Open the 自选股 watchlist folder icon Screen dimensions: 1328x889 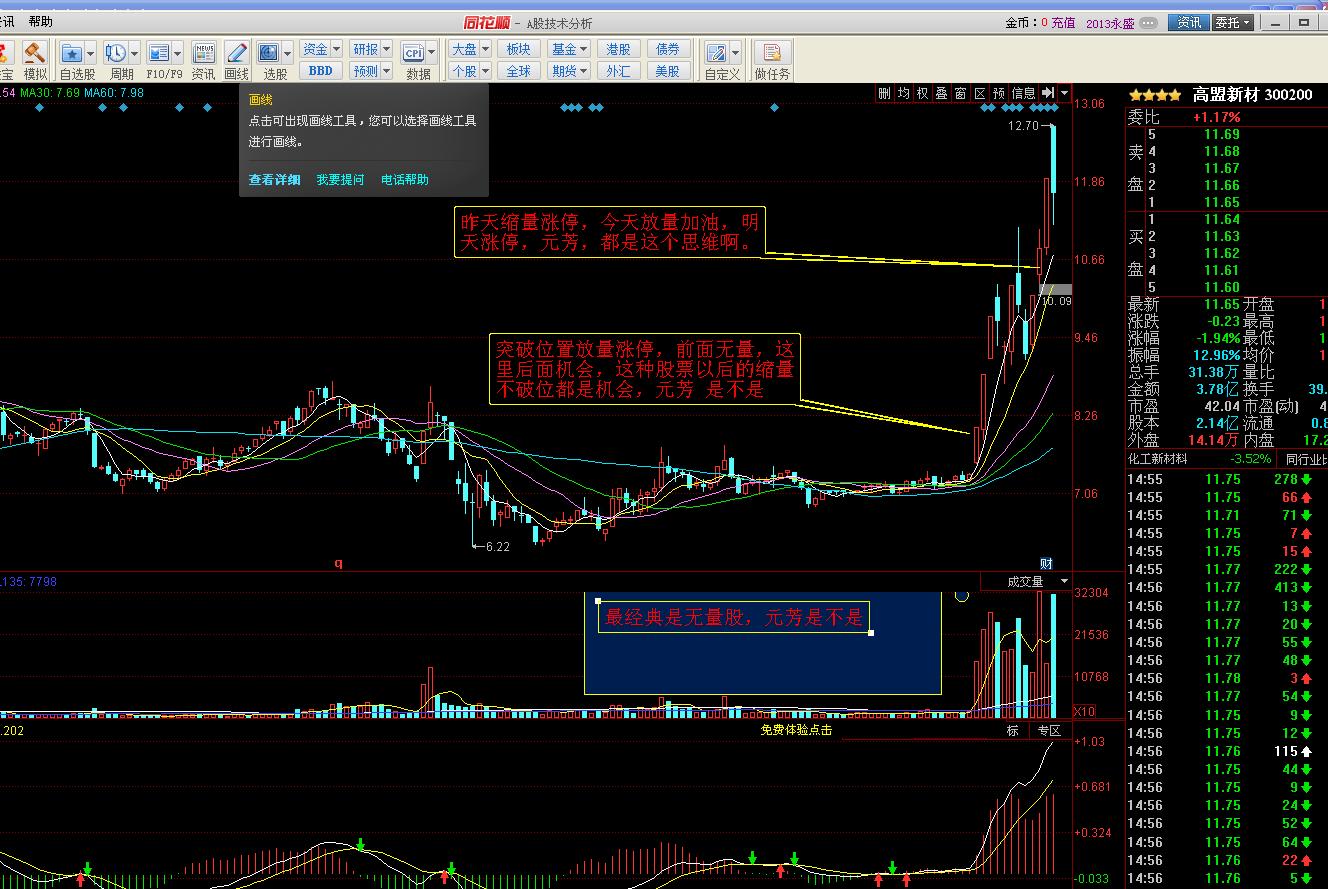[72, 60]
